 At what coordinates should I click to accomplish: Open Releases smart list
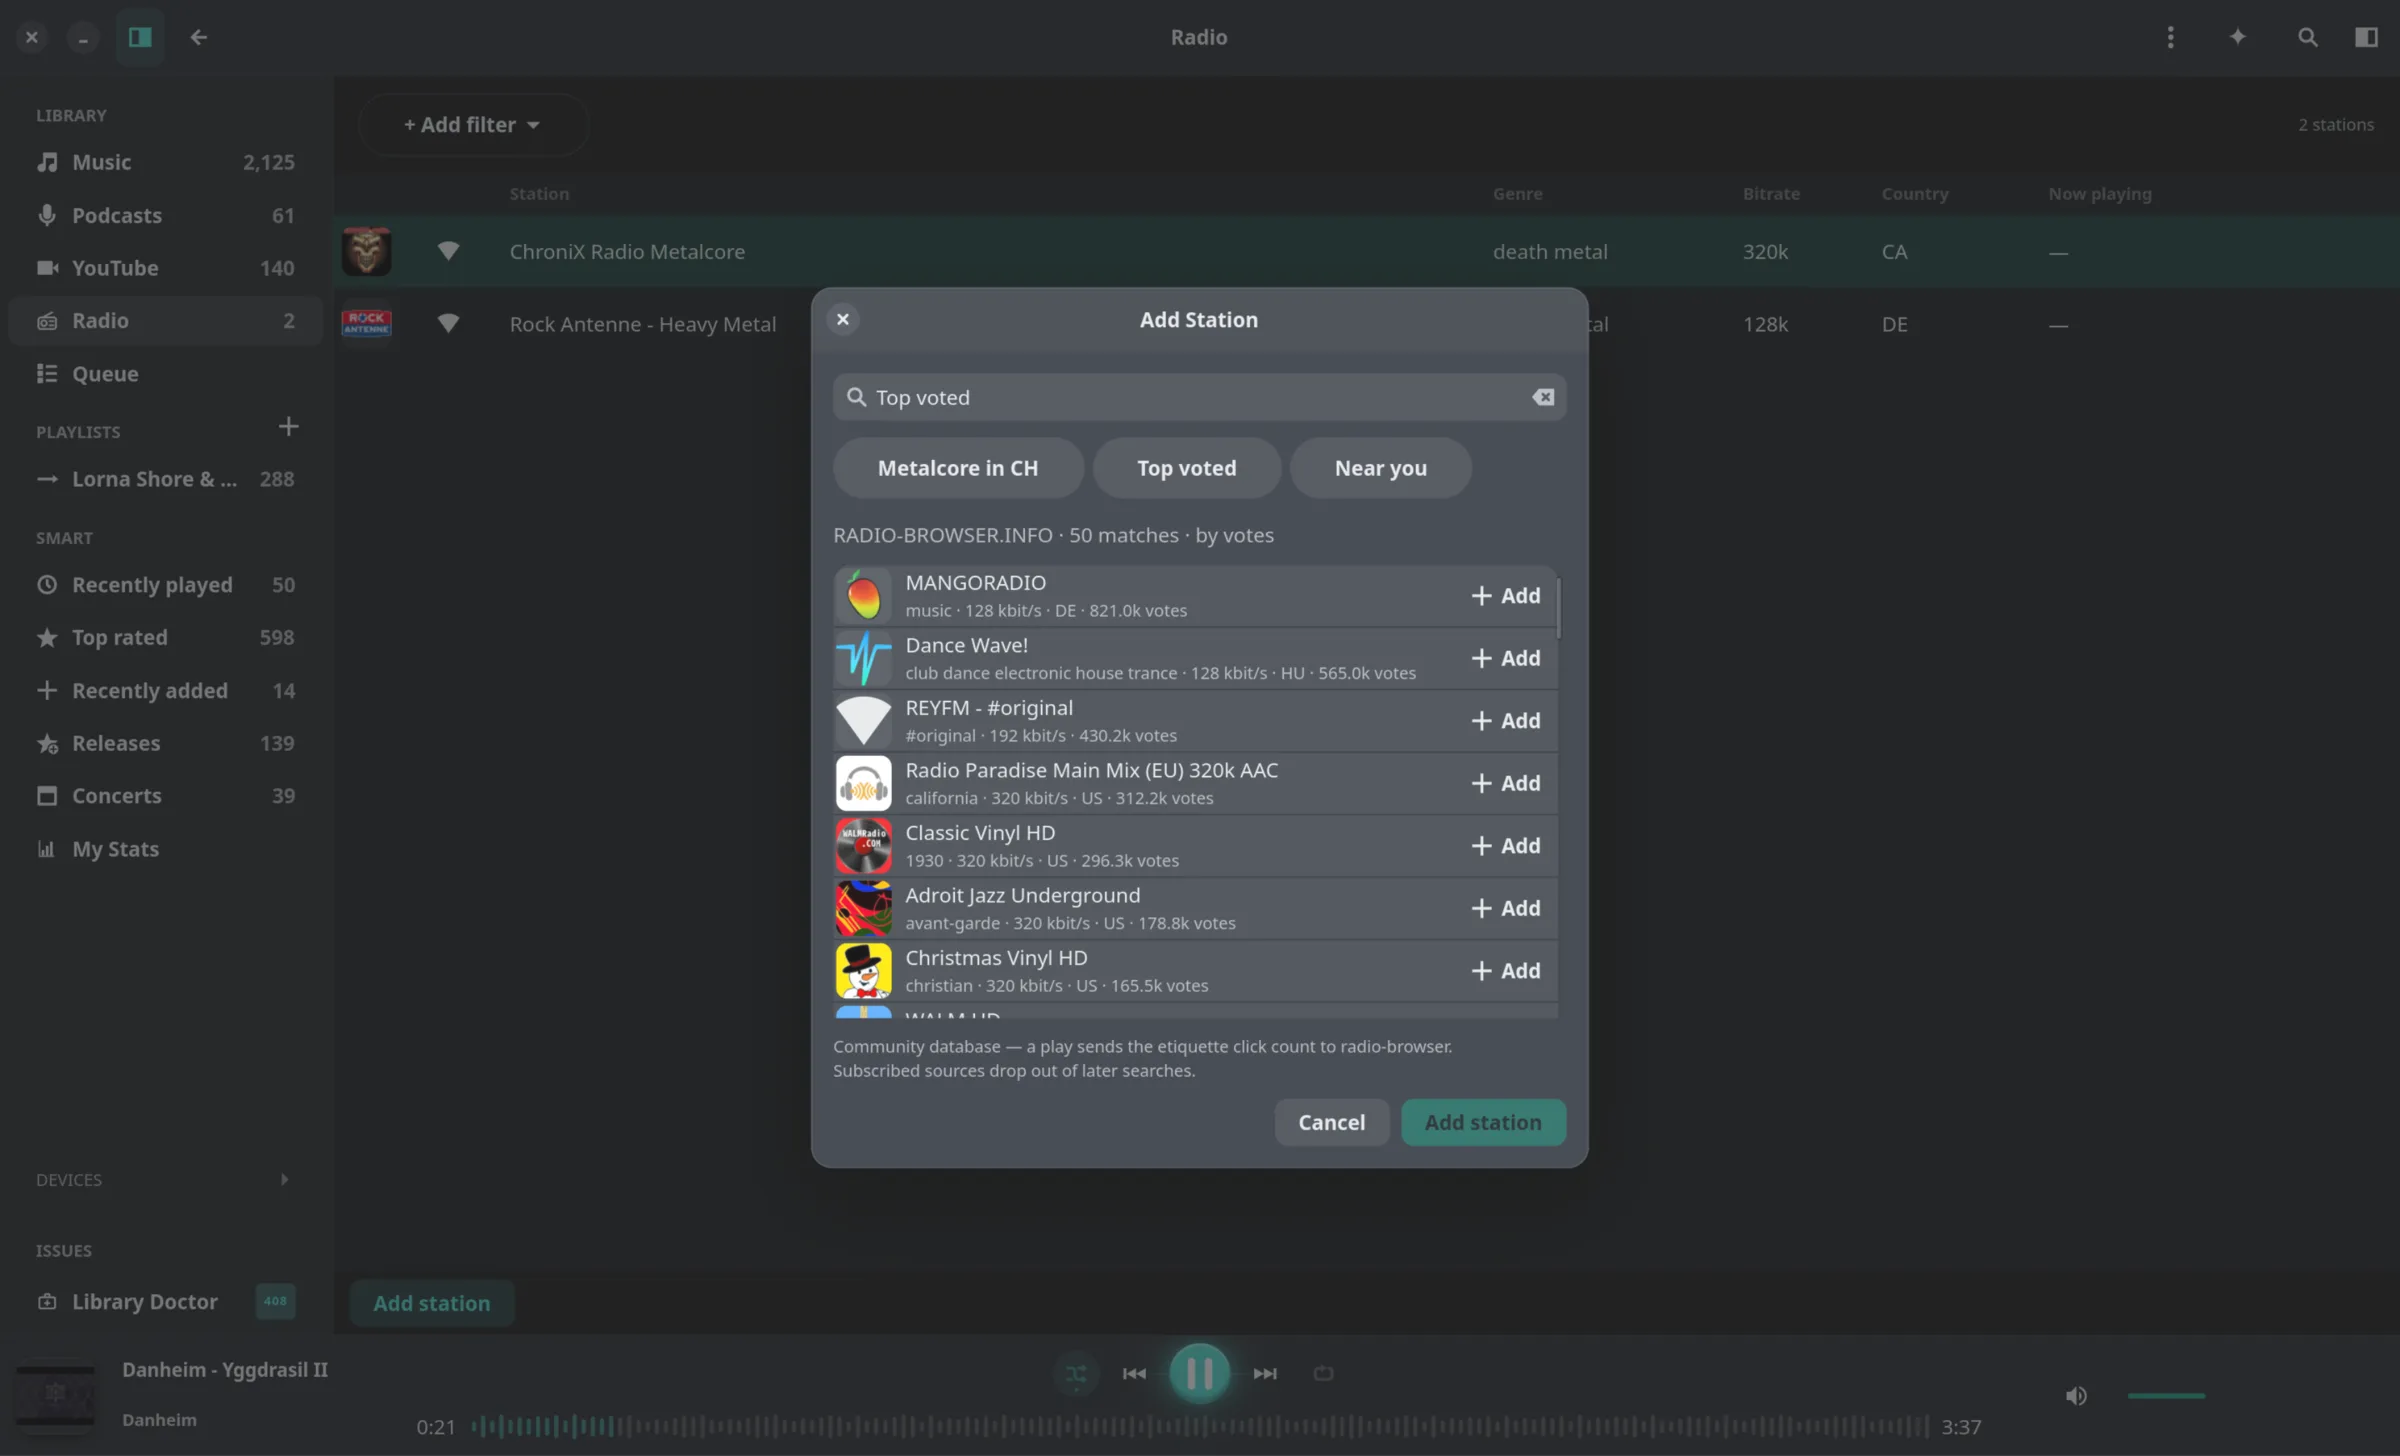click(166, 743)
